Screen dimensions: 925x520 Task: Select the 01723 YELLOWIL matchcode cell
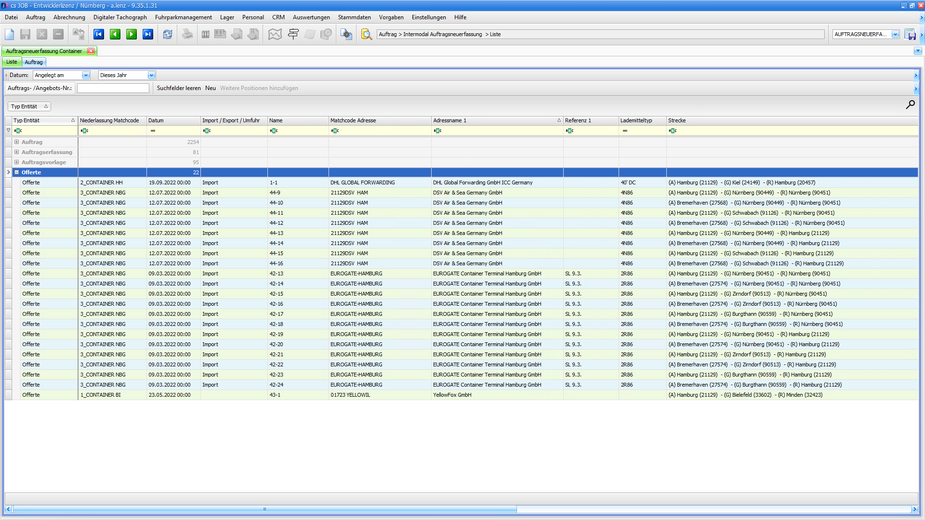click(380, 395)
